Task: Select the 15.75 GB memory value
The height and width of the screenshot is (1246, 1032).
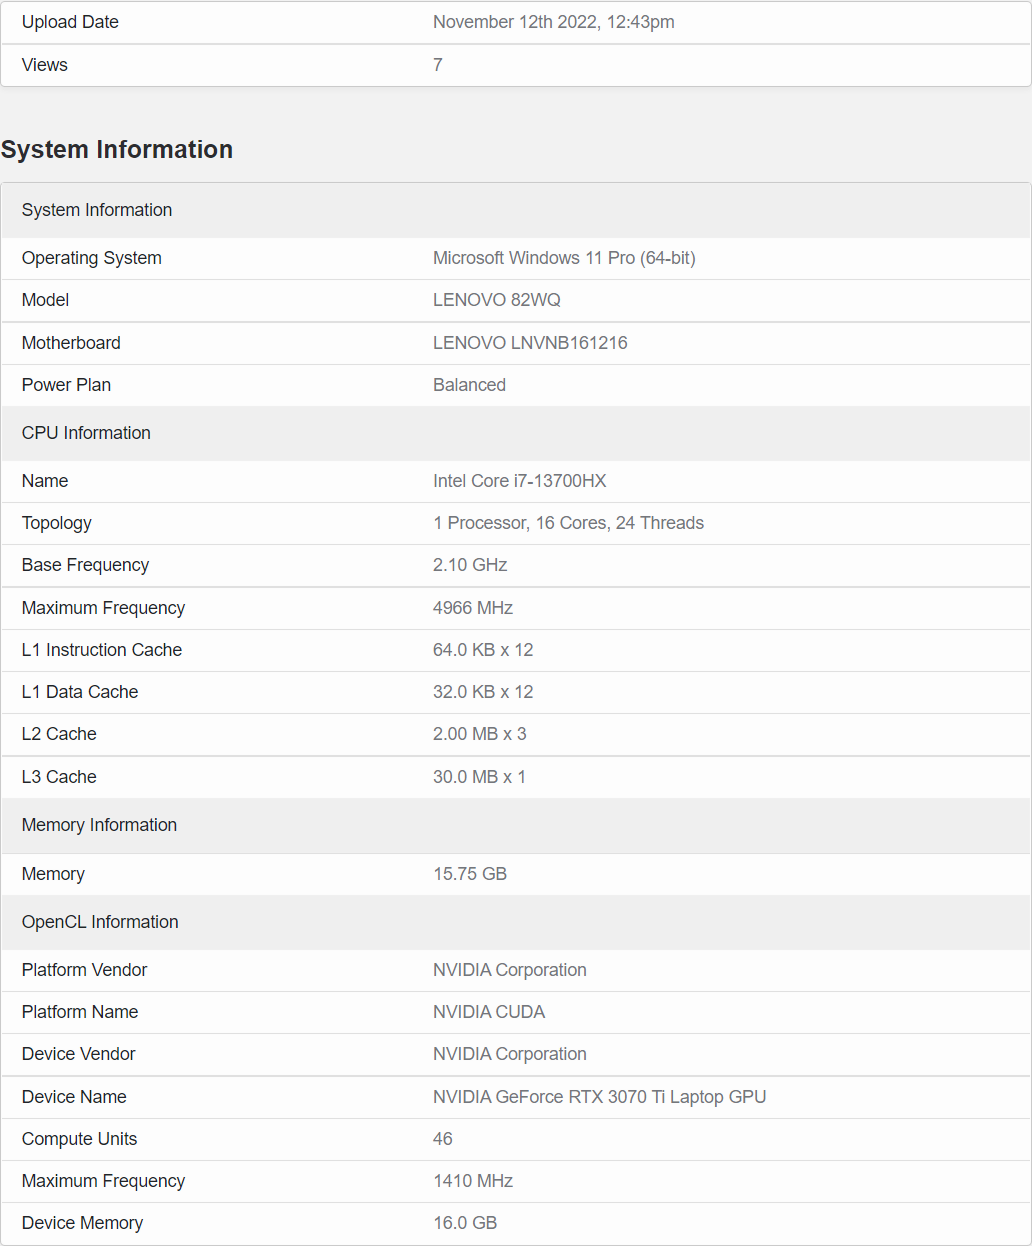Action: 469,873
